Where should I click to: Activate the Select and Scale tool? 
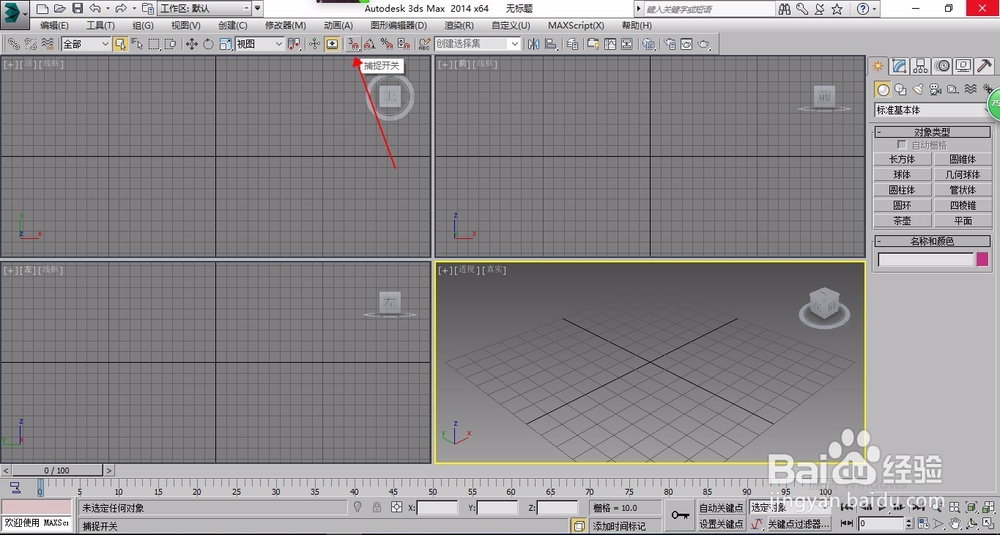point(225,43)
